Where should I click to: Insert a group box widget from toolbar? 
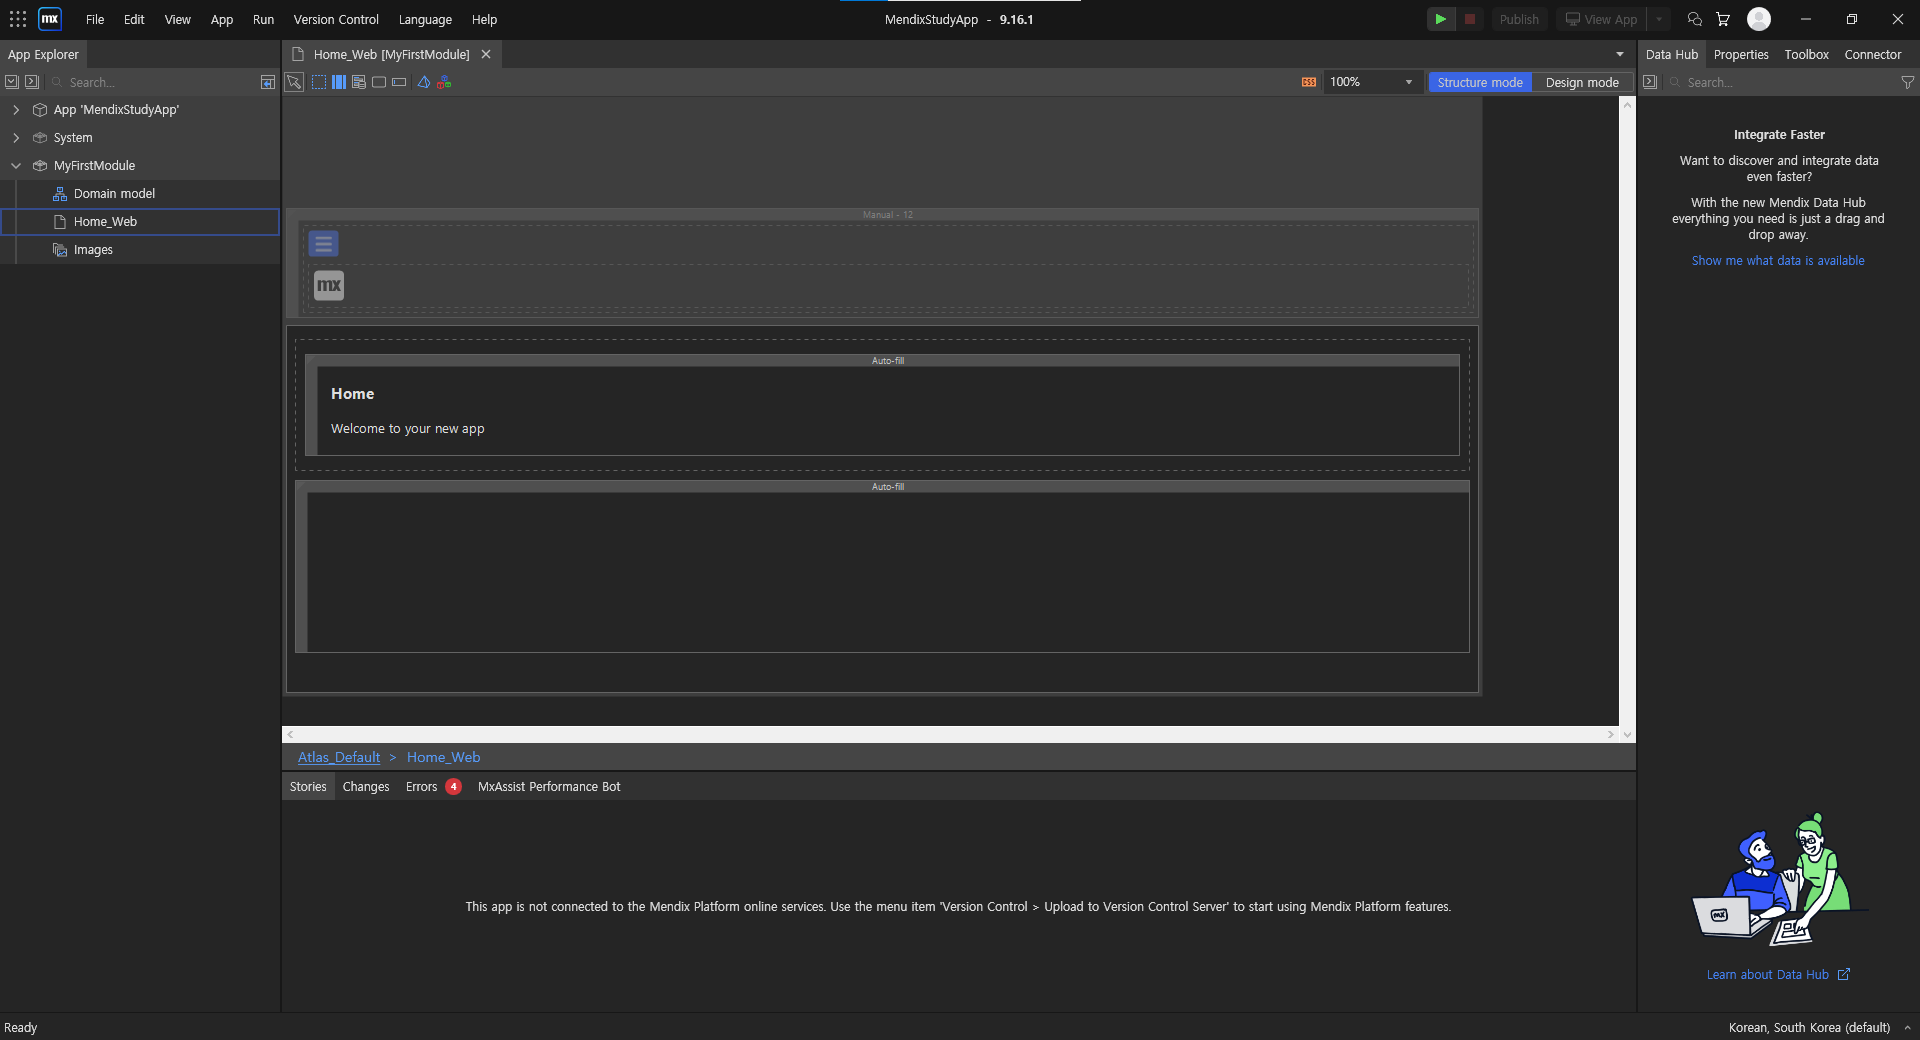click(x=379, y=82)
